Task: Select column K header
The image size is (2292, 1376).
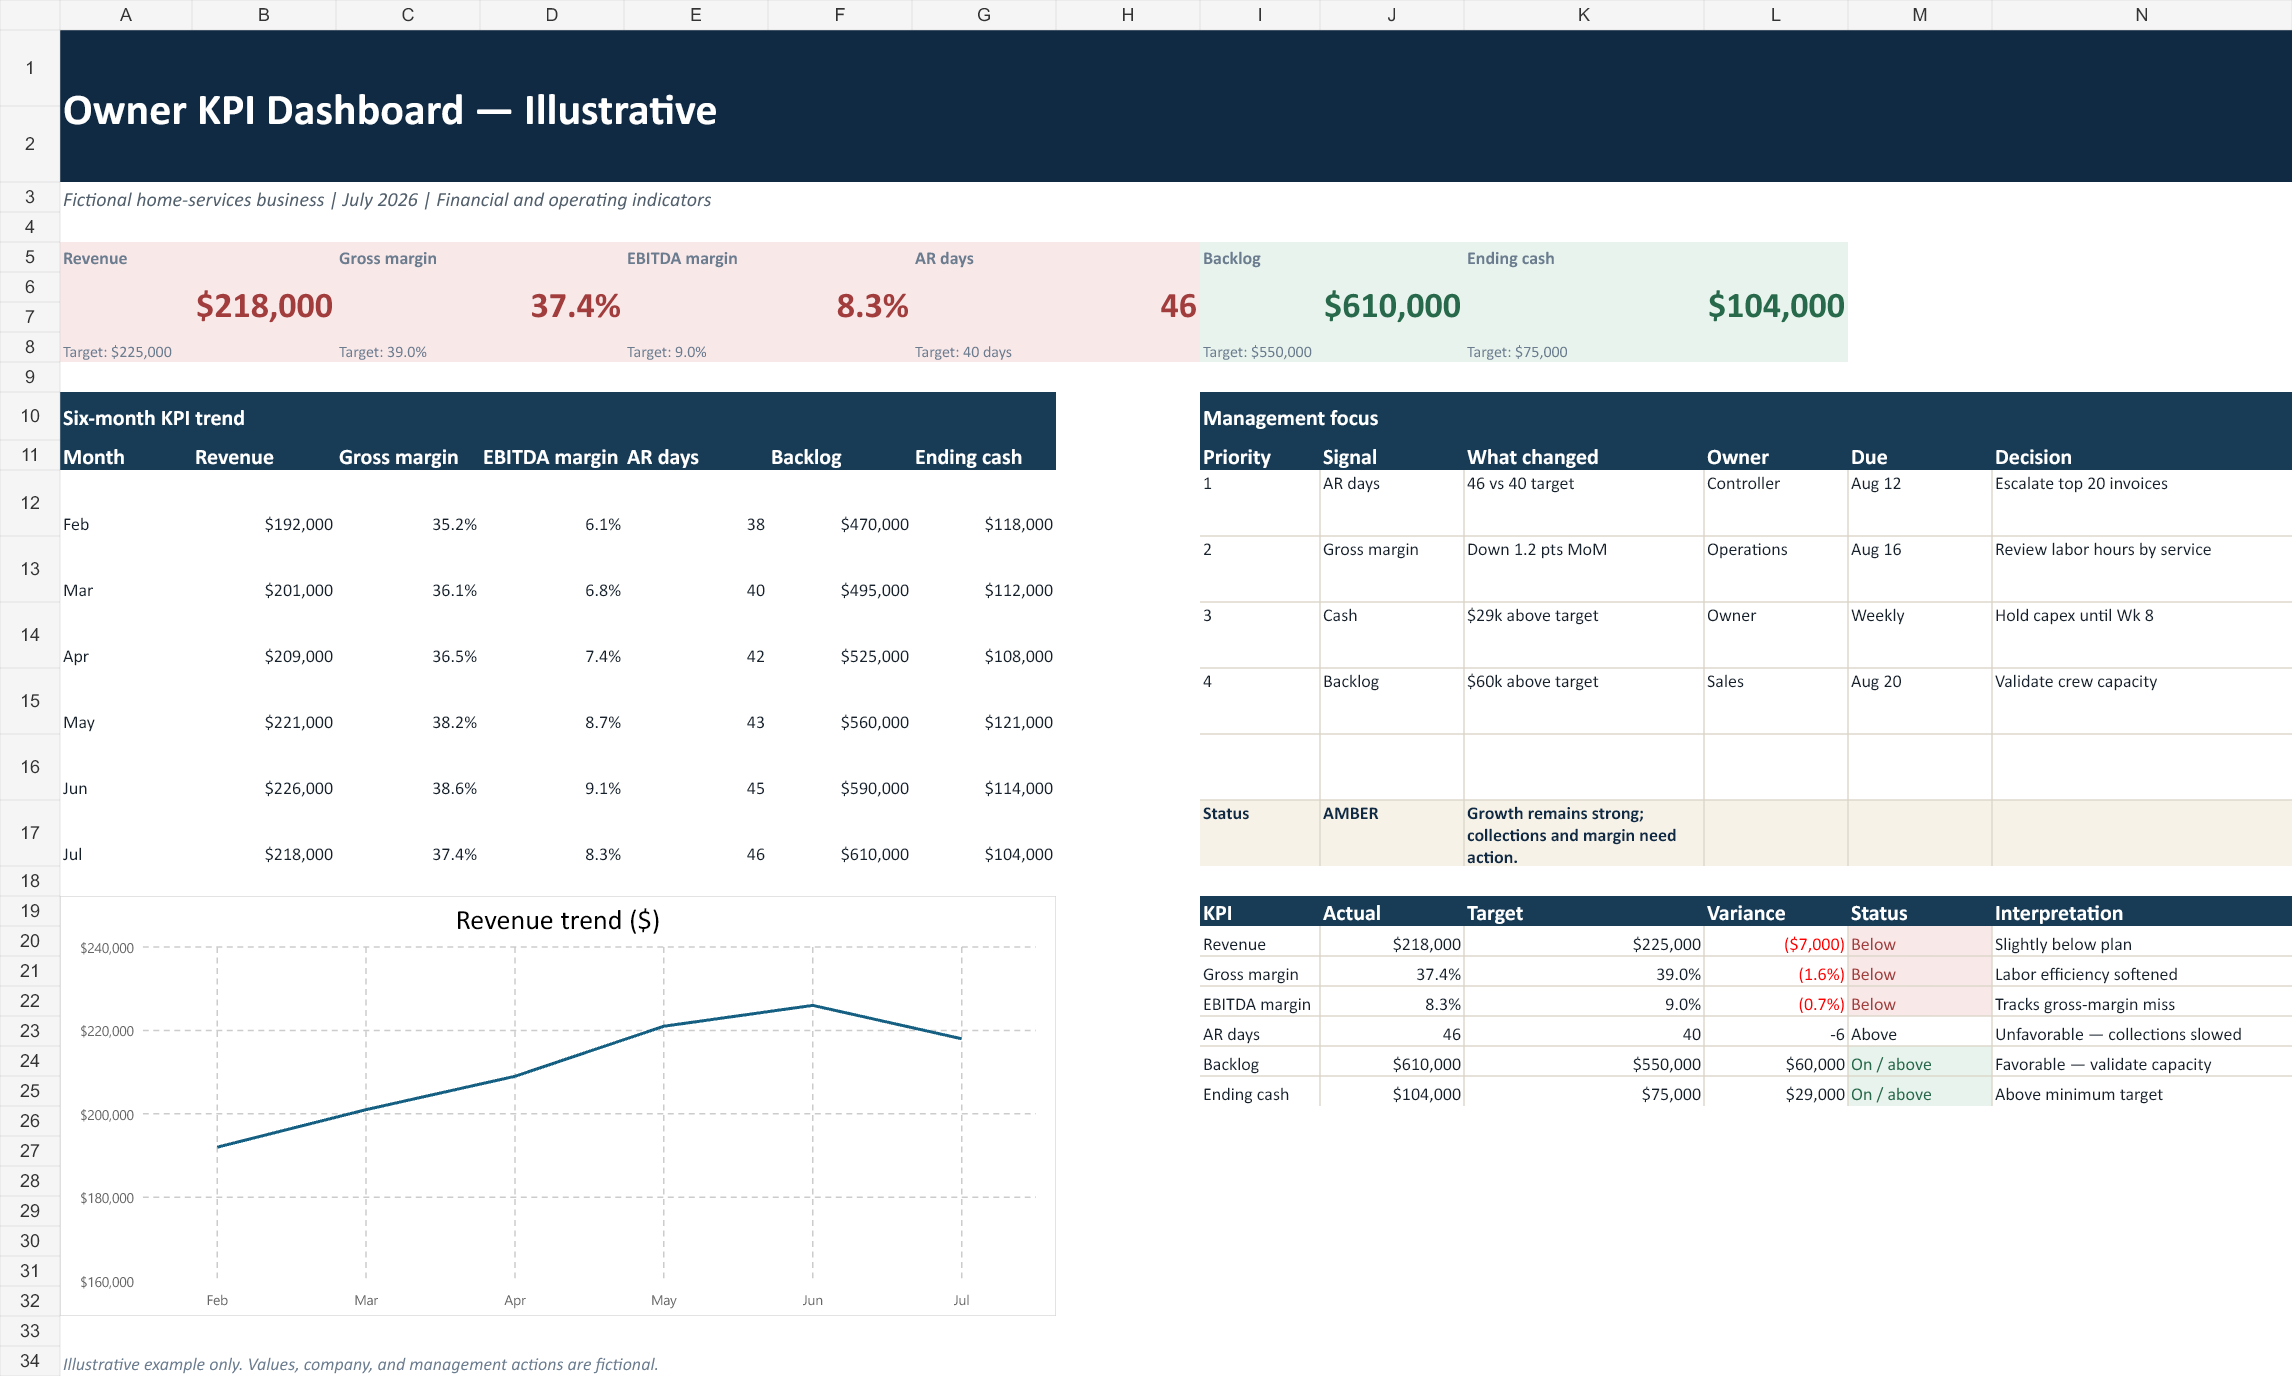Action: (1584, 15)
